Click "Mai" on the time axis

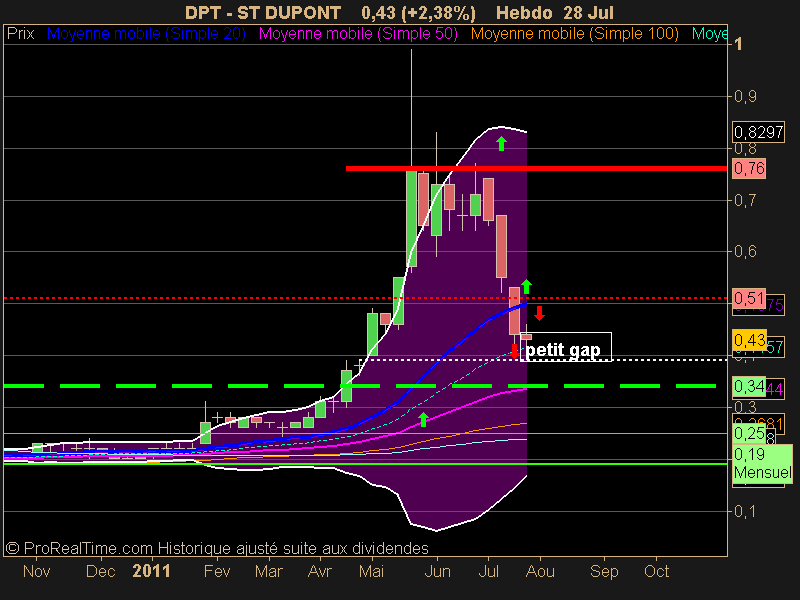371,571
